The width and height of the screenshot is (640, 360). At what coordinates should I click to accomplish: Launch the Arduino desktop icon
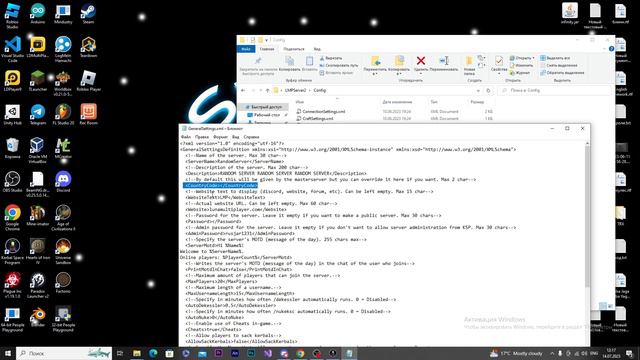click(38, 13)
